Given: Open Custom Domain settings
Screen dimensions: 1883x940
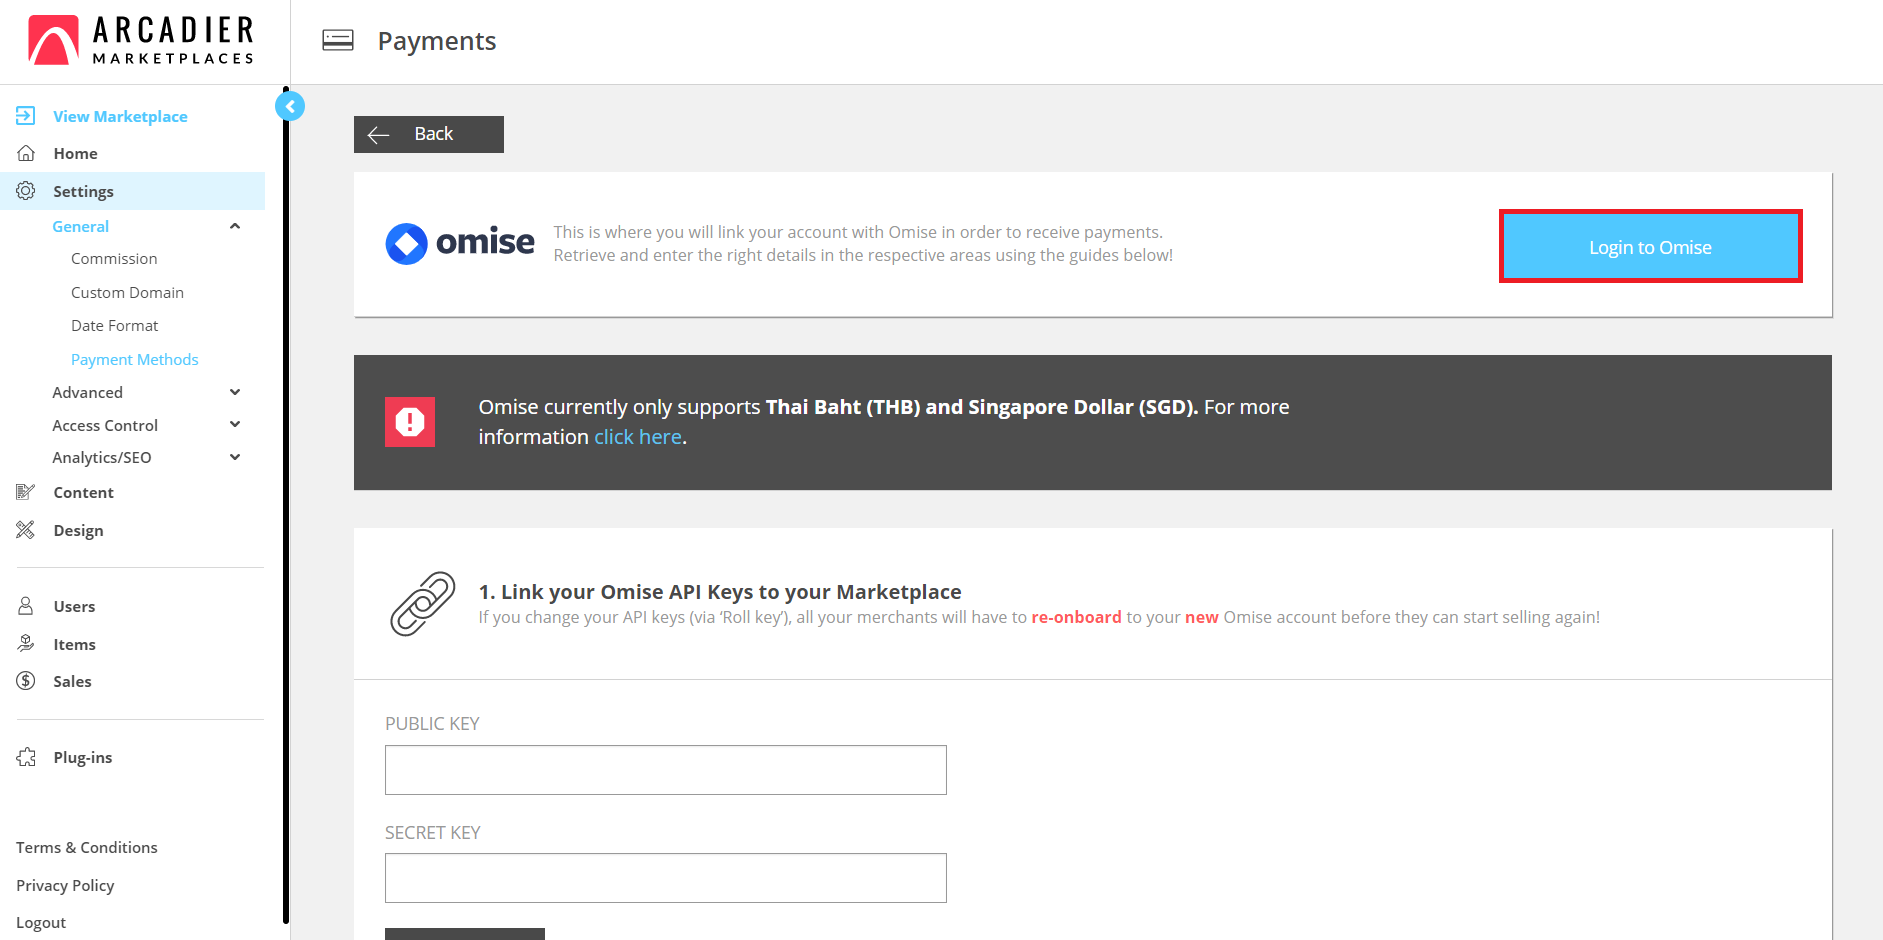Looking at the screenshot, I should pyautogui.click(x=127, y=292).
